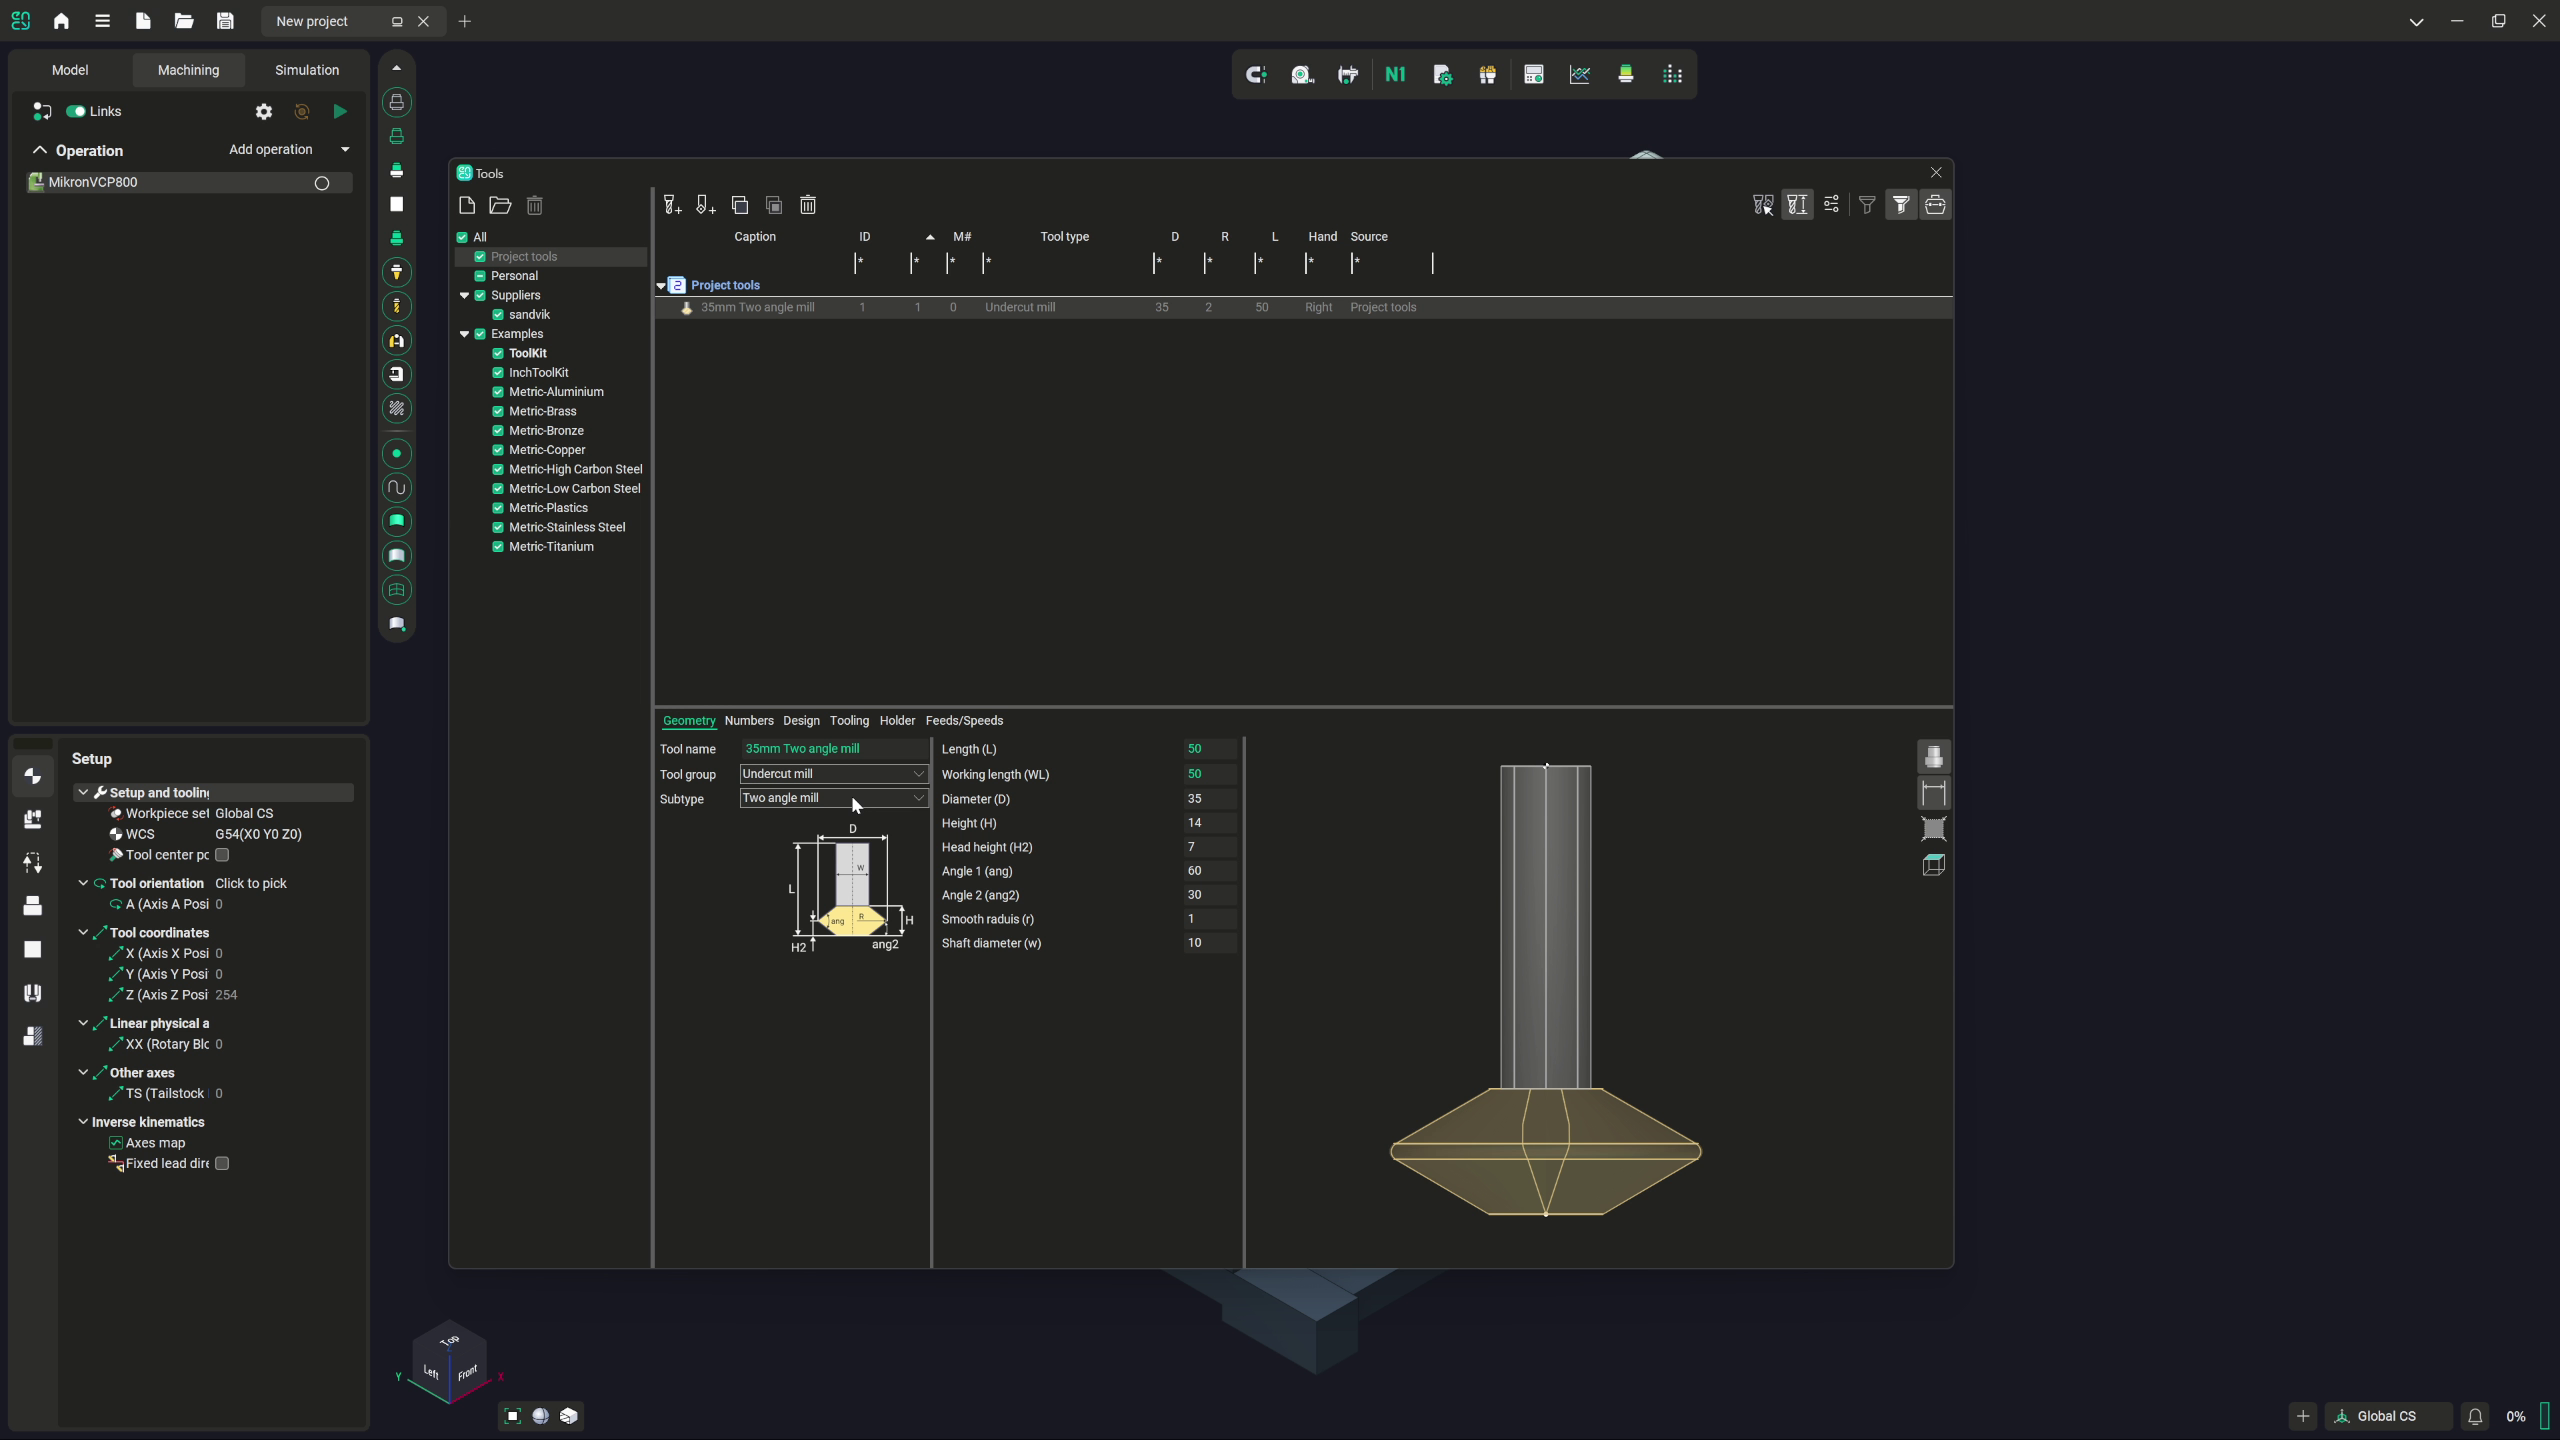
Task: Uncheck the sandvik supplier checkbox
Action: [x=498, y=315]
